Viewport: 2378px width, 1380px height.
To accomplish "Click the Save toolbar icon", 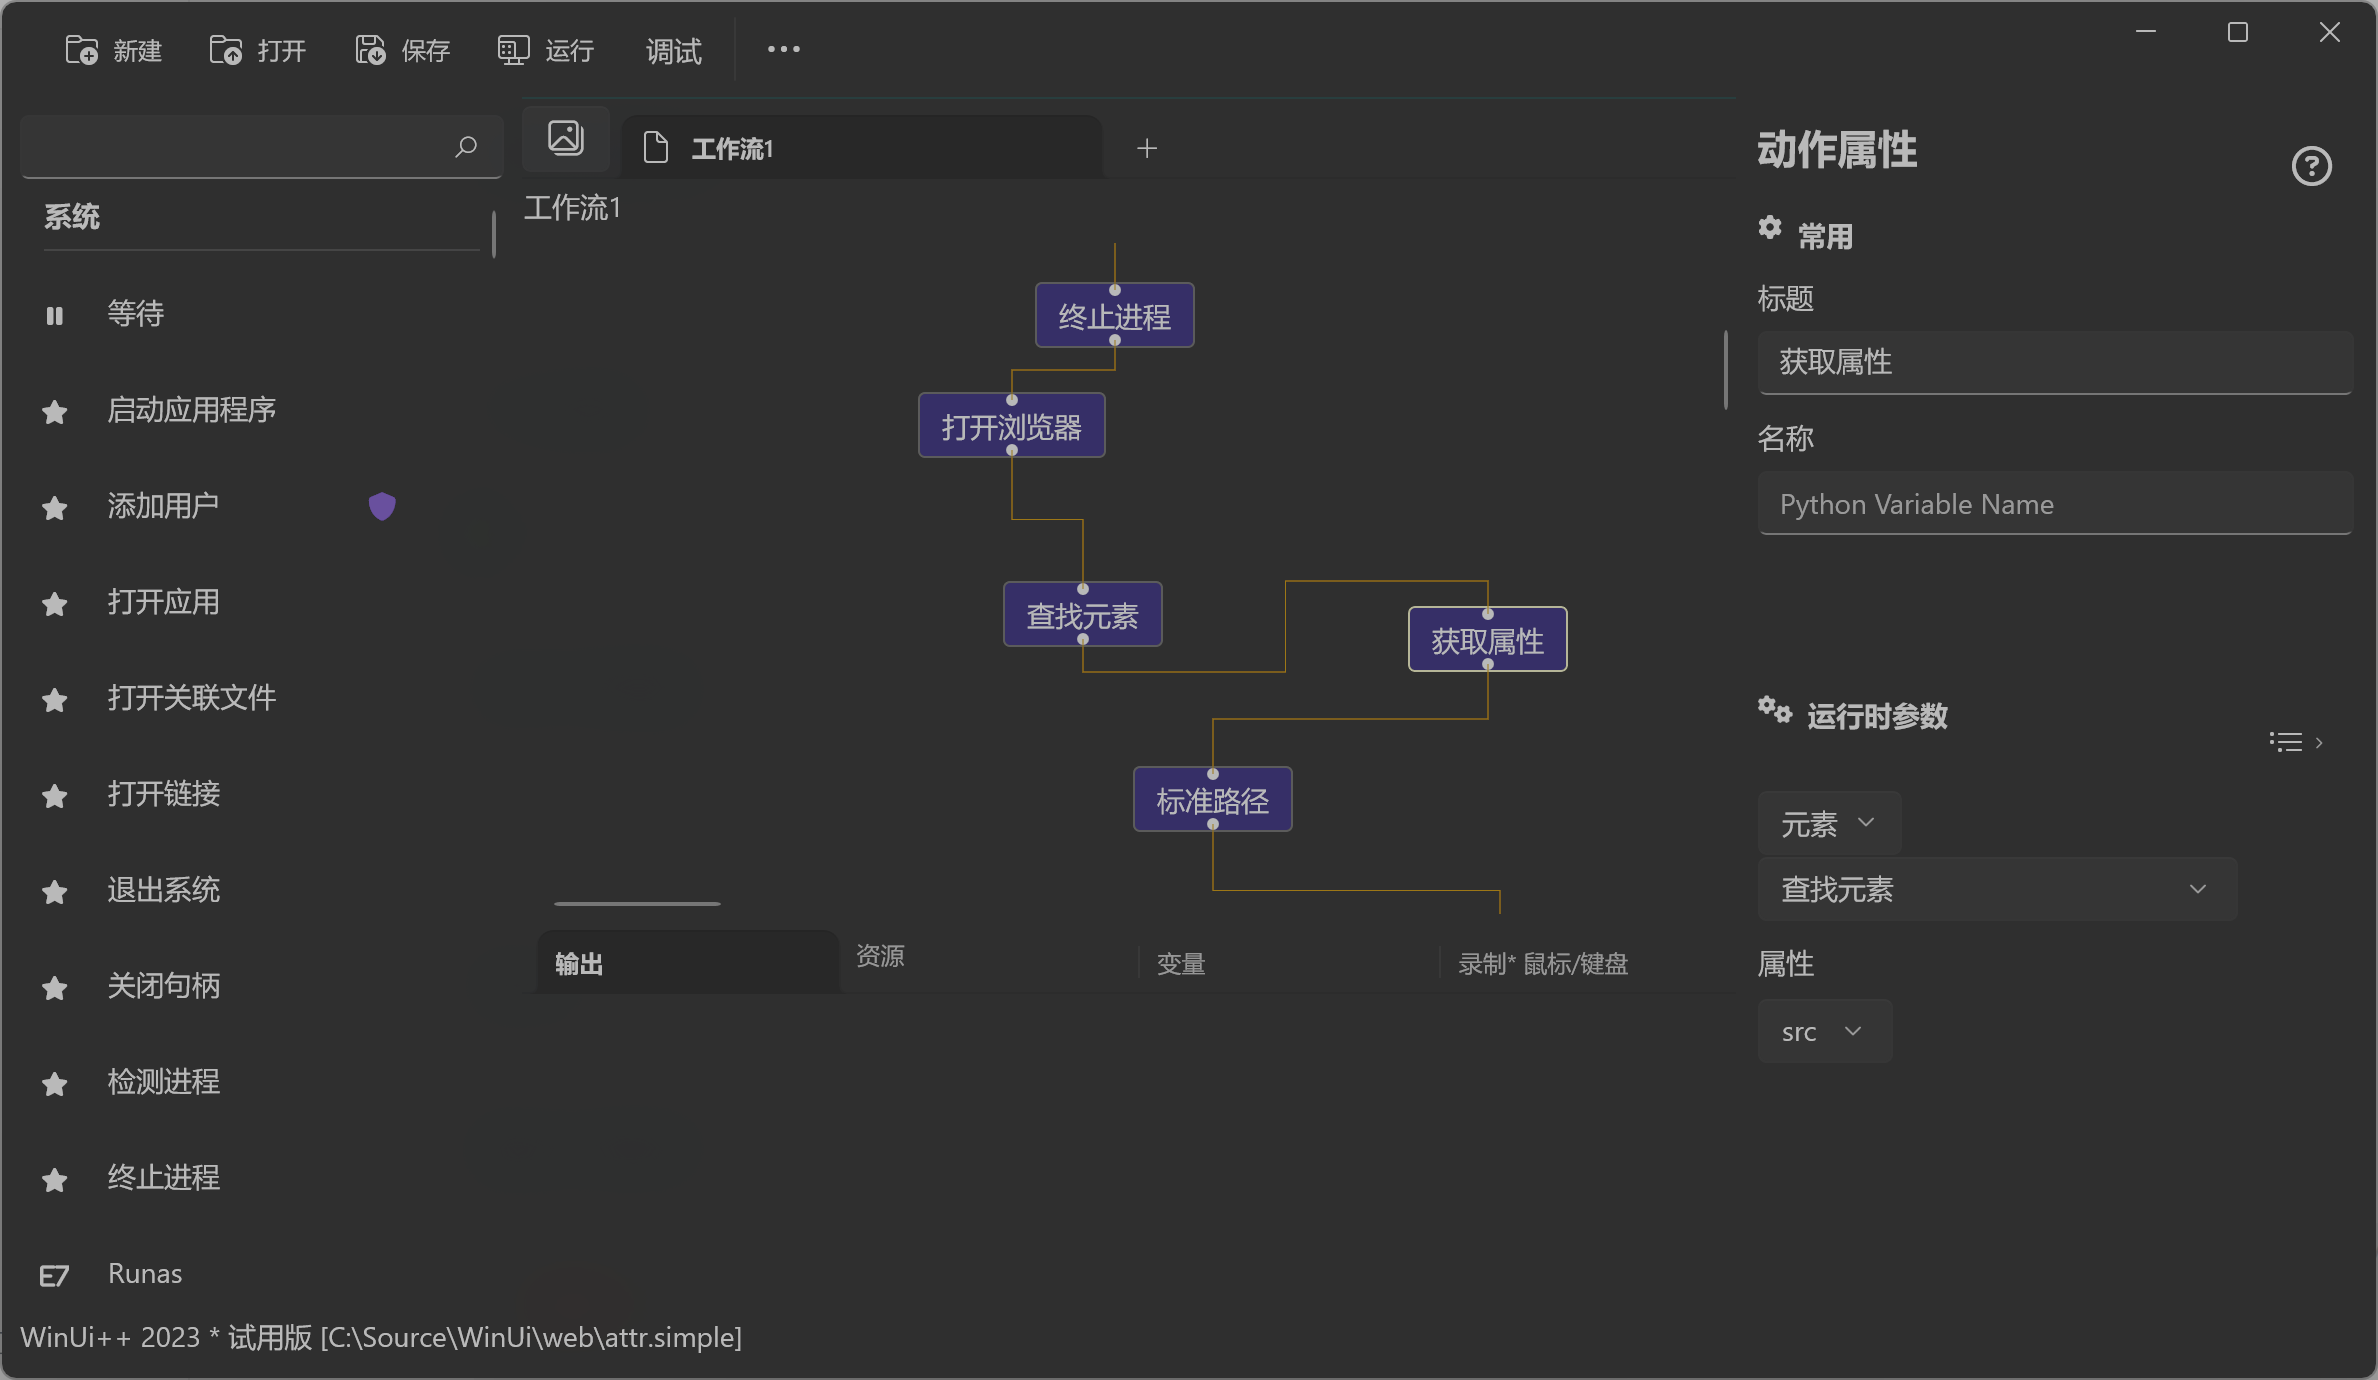I will click(370, 50).
